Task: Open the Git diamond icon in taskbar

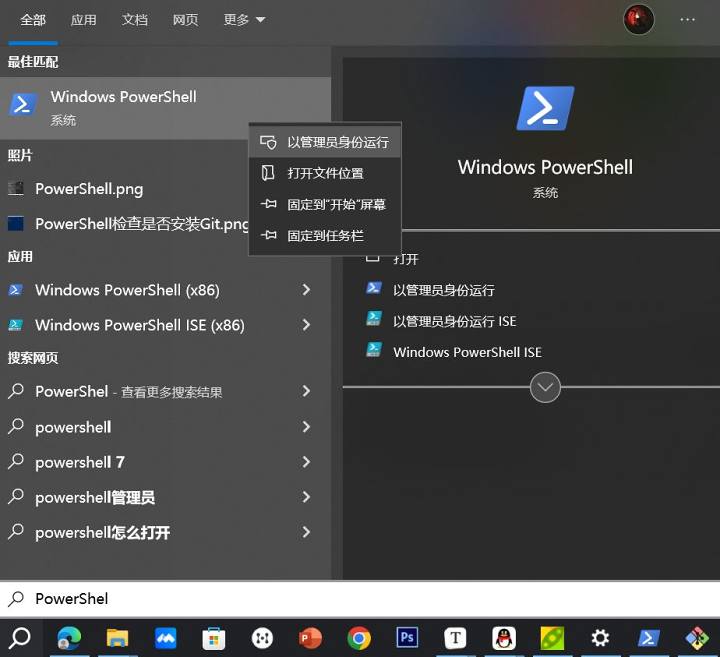Action: (x=697, y=638)
